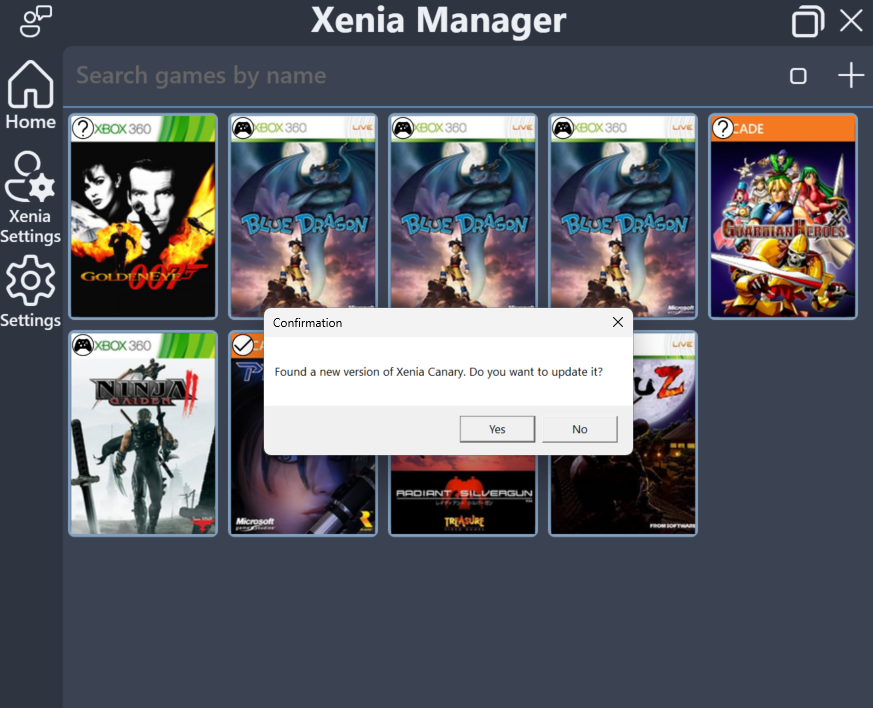Select the Guardian Heroes game cover

pos(782,217)
